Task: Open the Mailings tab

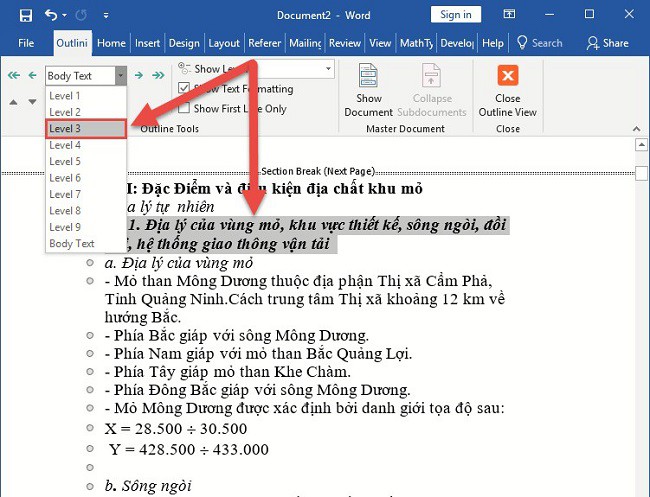Action: pos(305,43)
